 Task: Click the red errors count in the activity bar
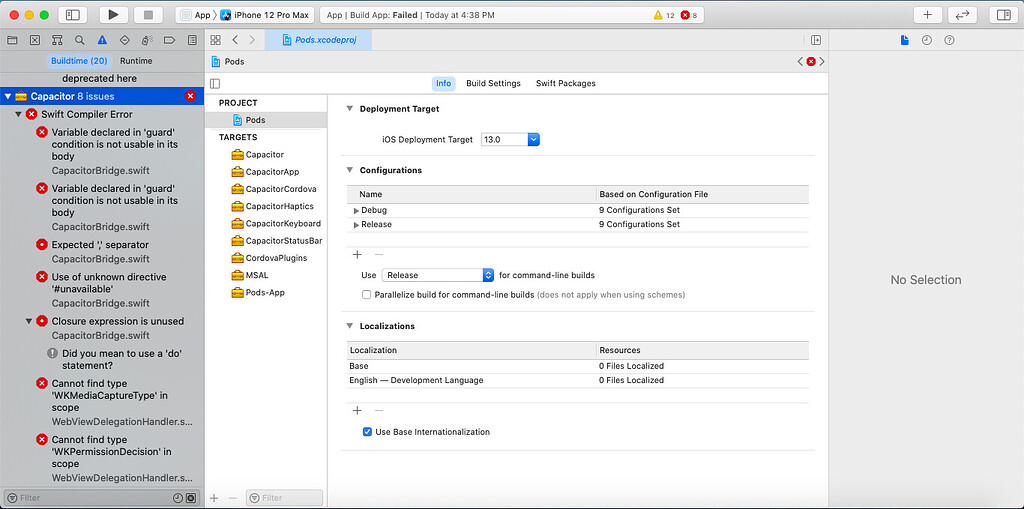pos(689,15)
